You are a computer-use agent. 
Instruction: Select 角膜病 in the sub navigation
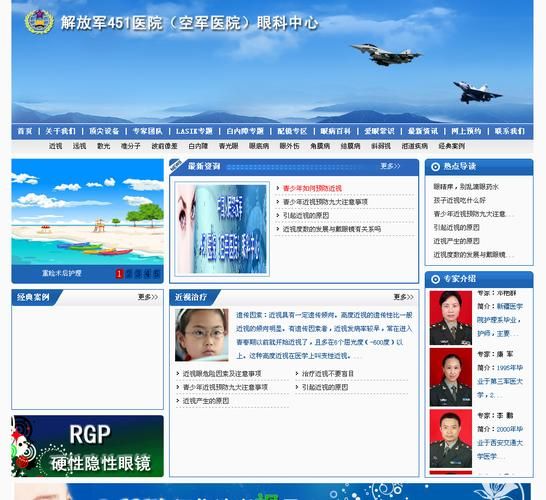(x=320, y=146)
